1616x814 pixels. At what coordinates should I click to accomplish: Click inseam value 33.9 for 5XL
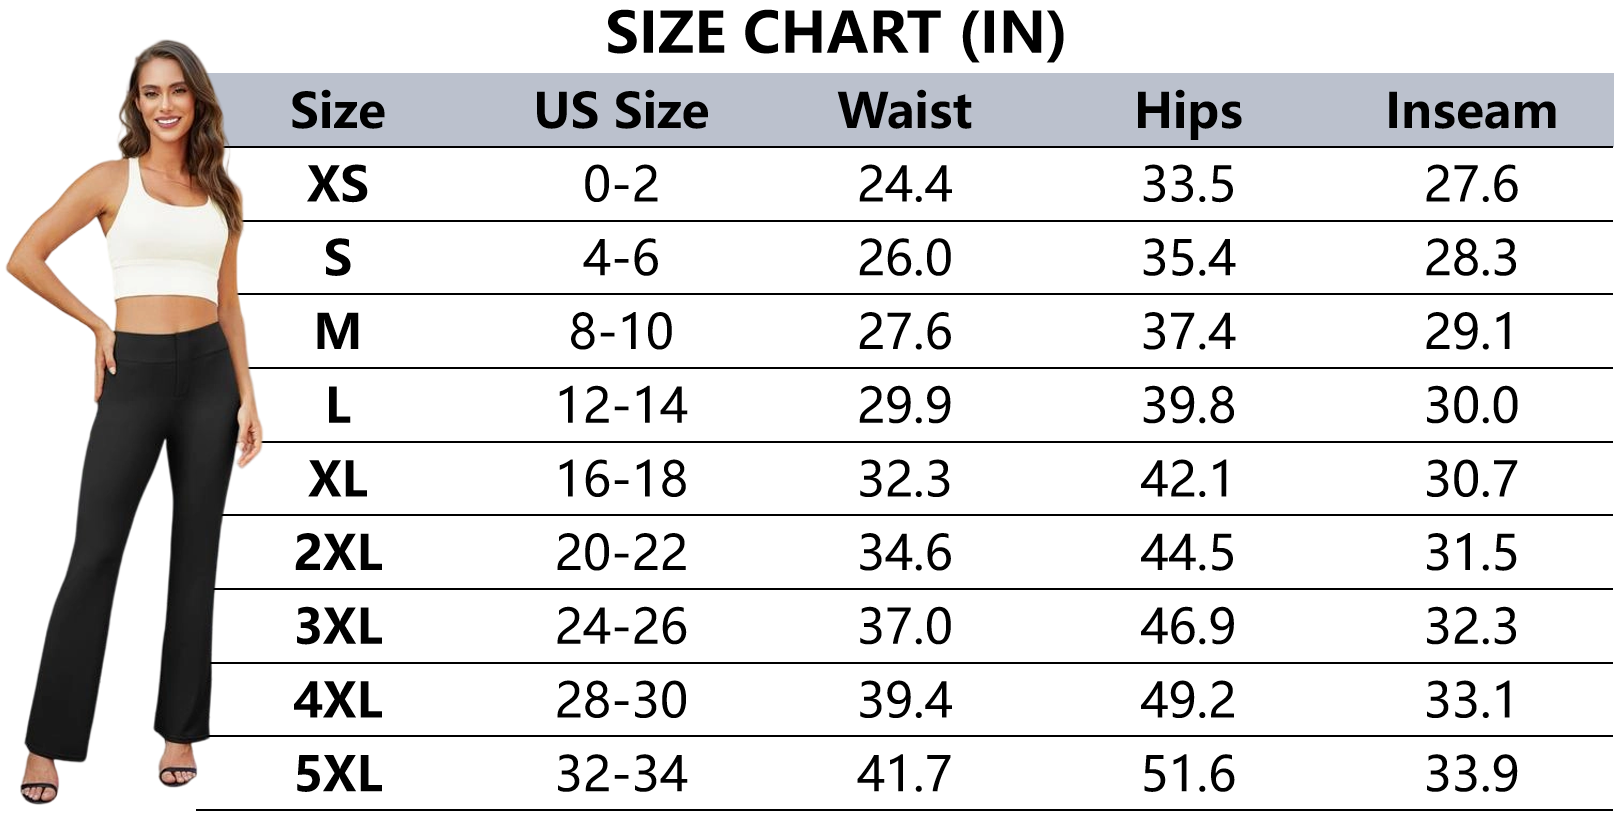click(x=1471, y=774)
